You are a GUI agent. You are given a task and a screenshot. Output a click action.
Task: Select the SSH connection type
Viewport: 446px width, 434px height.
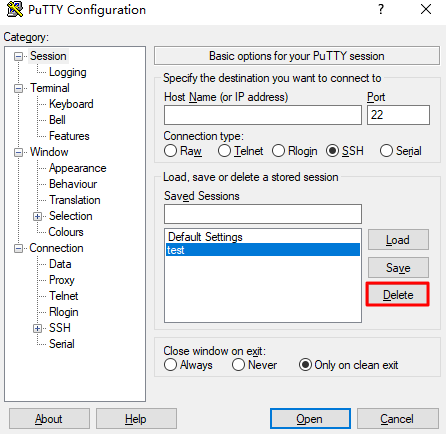coord(332,151)
